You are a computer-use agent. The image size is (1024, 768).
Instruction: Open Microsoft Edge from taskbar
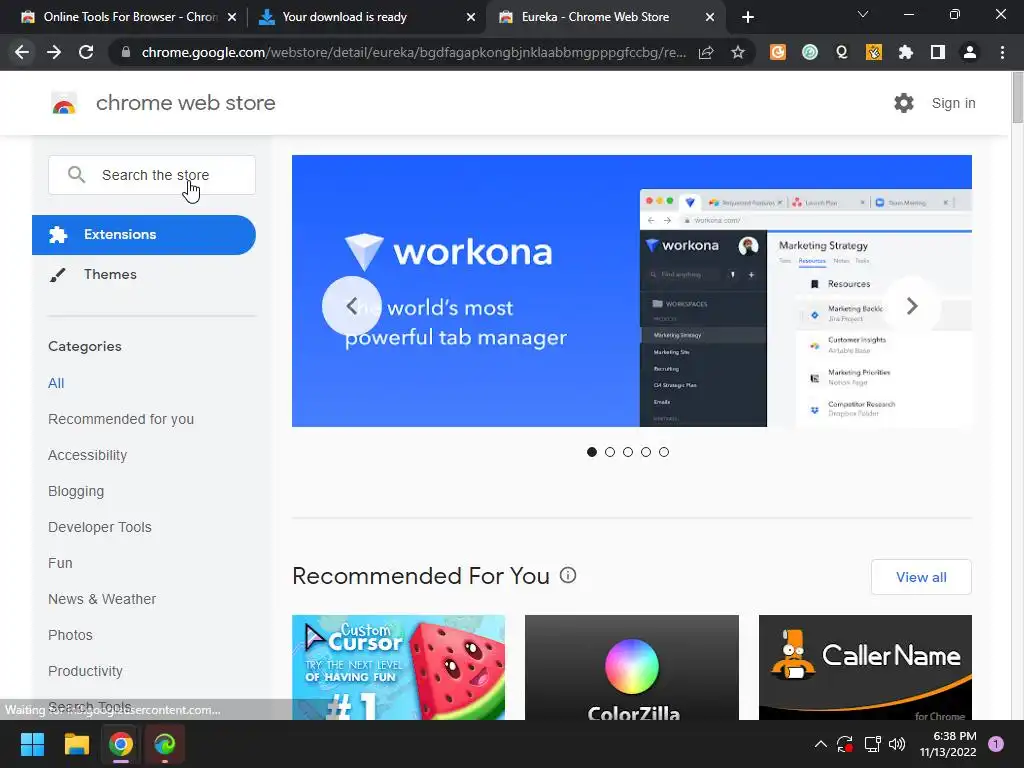(x=165, y=744)
